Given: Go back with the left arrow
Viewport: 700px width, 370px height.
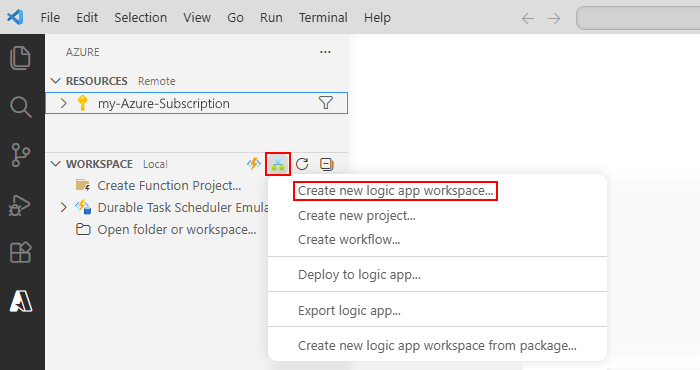Looking at the screenshot, I should pyautogui.click(x=528, y=18).
